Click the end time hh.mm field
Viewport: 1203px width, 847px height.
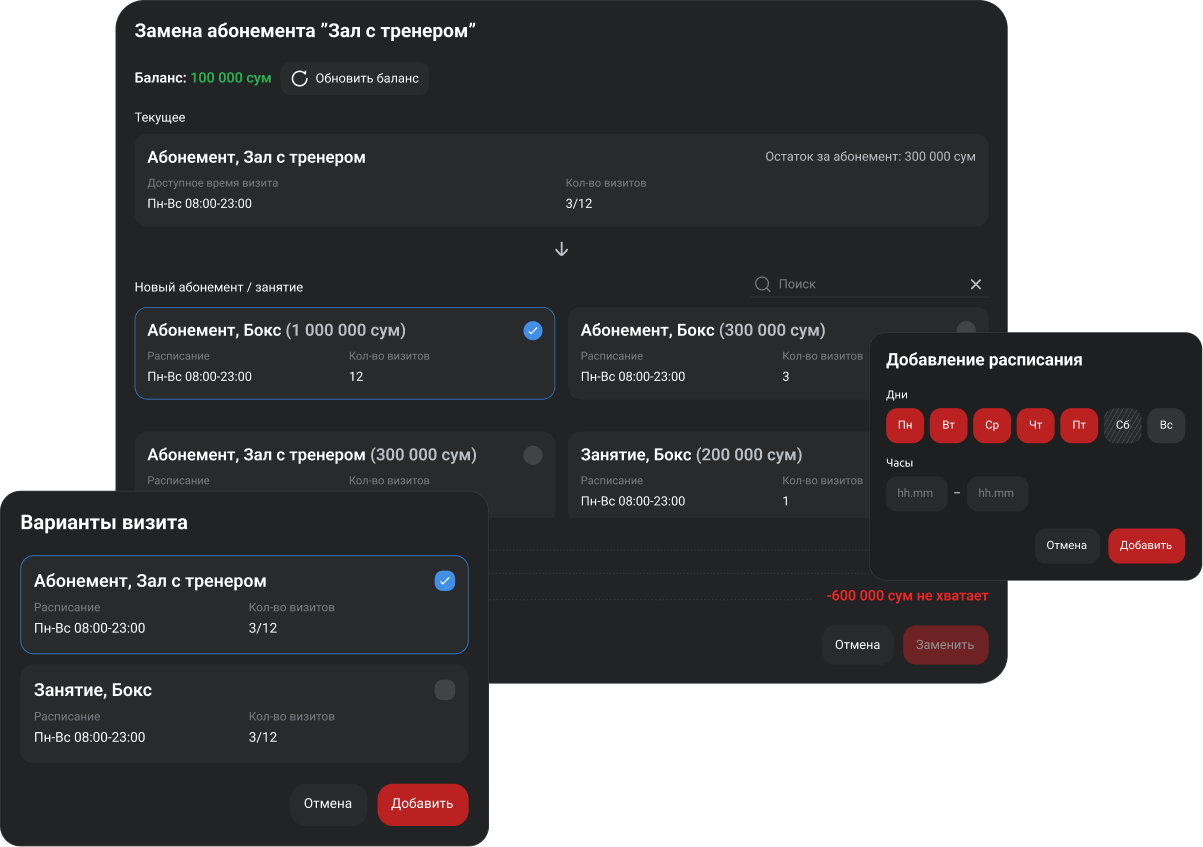click(x=997, y=493)
